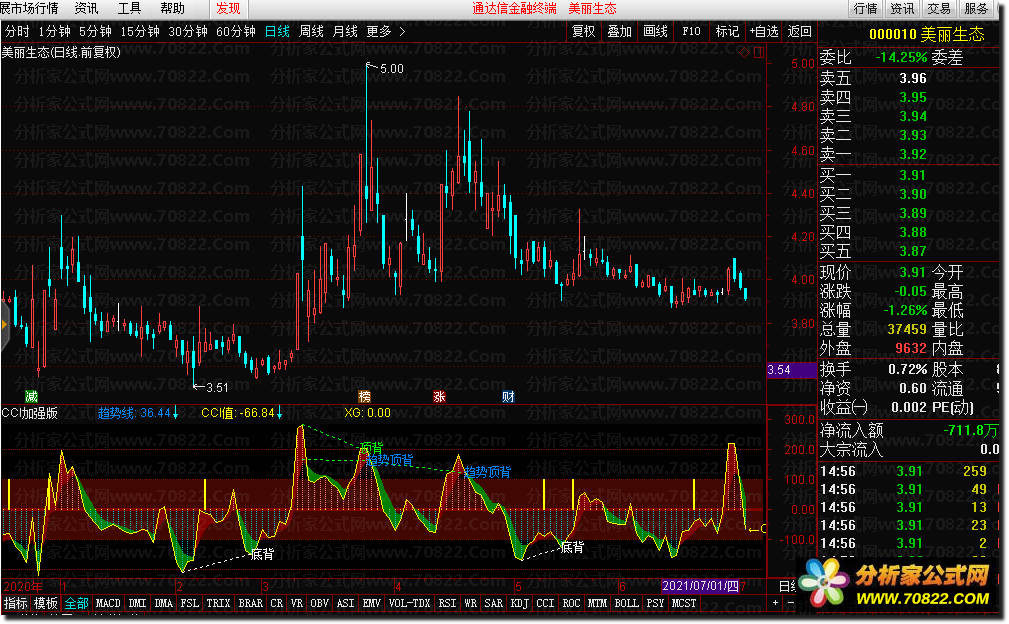
Task: Zoom in chart with the plus button
Action: pos(775,603)
